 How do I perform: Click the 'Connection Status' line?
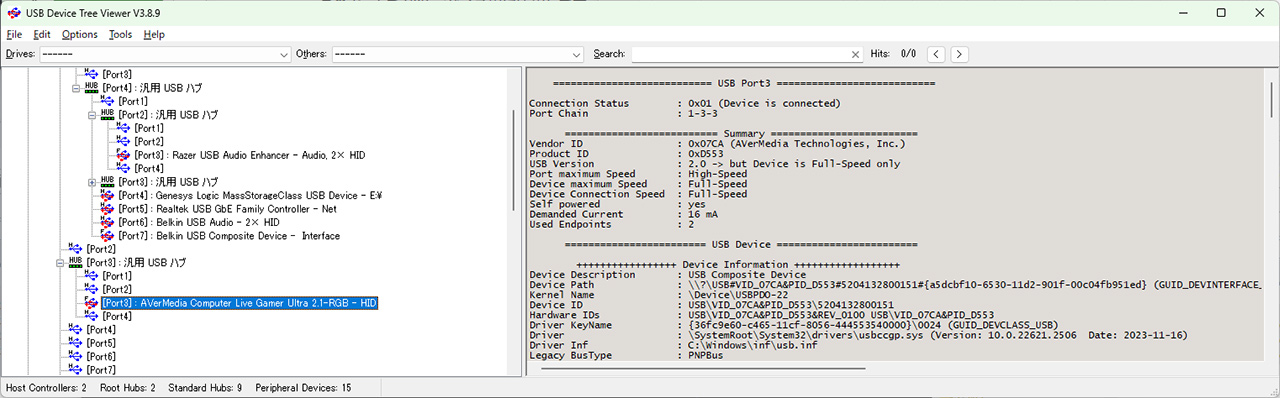pos(685,103)
